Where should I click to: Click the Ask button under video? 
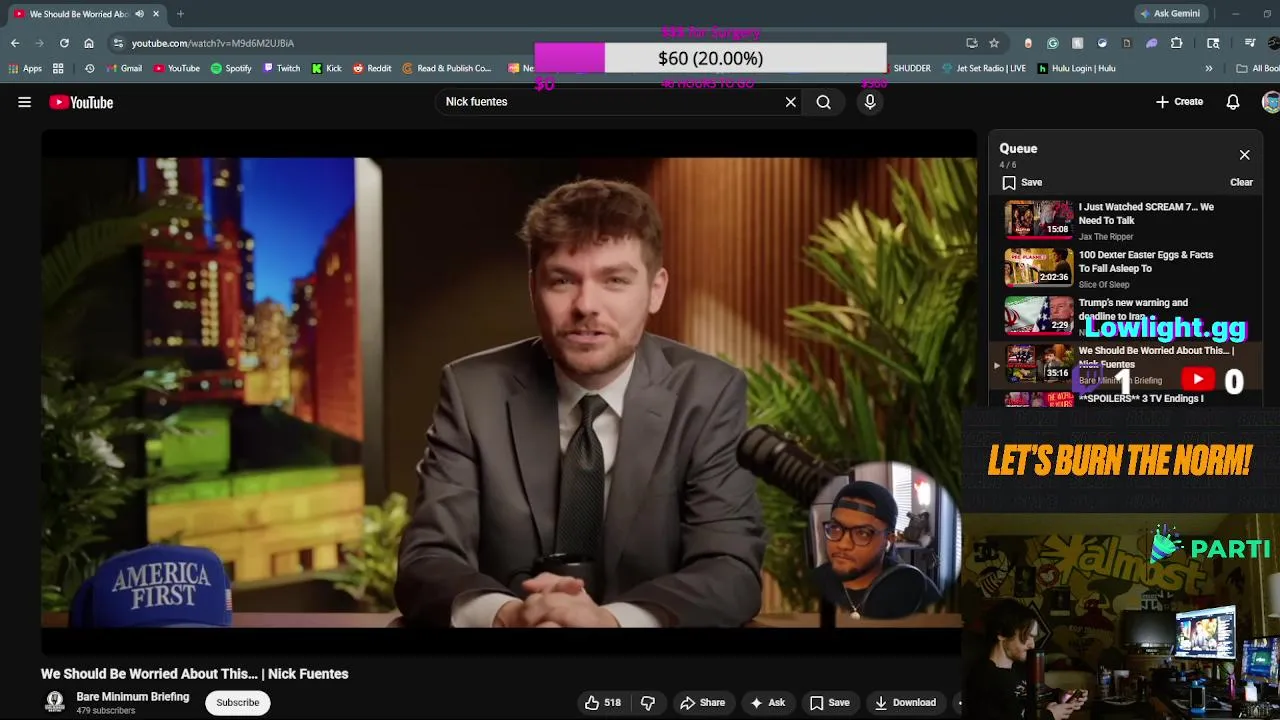point(767,703)
